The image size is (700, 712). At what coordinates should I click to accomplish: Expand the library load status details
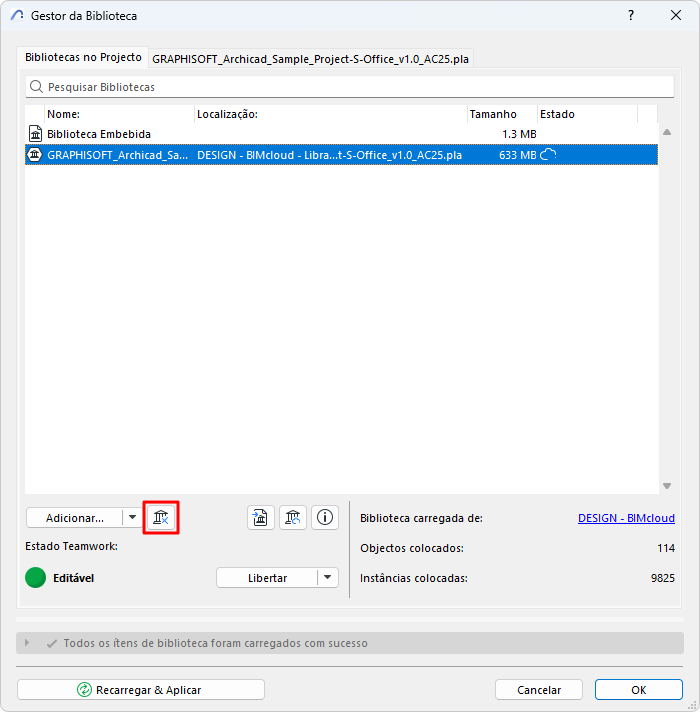27,643
